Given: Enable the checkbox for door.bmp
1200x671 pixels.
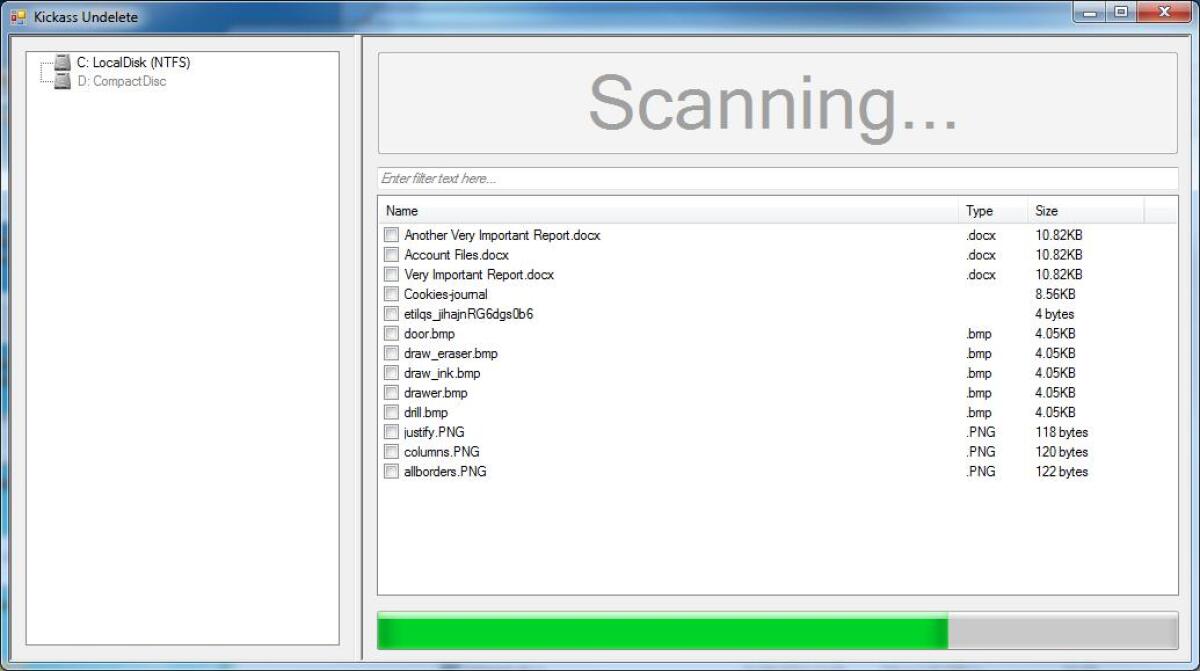Looking at the screenshot, I should (x=391, y=334).
